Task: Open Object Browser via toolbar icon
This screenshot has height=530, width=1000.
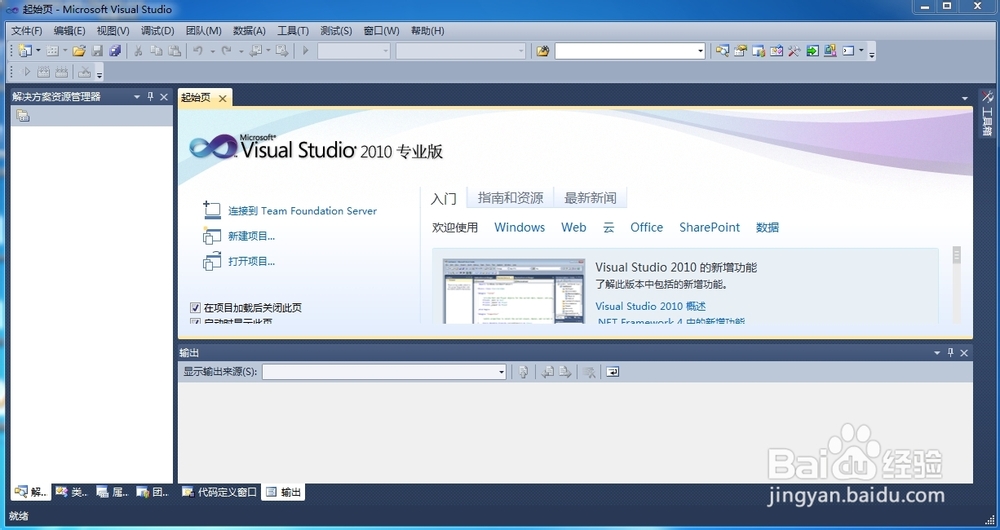Action: click(776, 50)
